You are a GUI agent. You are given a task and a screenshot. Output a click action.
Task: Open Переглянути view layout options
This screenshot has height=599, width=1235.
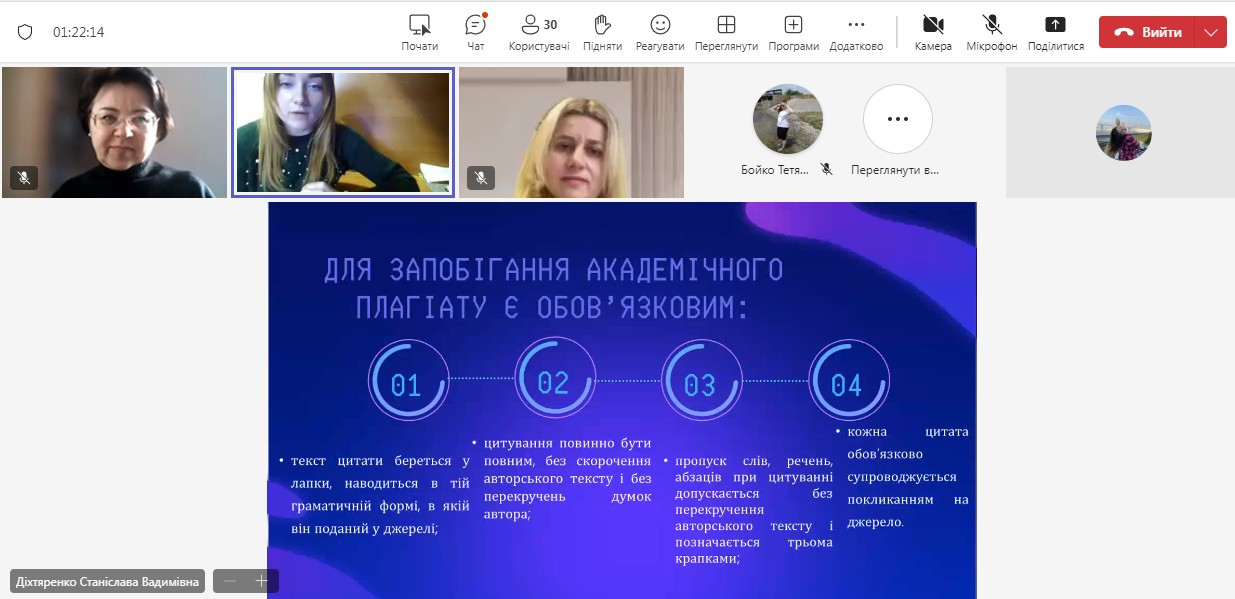[727, 32]
